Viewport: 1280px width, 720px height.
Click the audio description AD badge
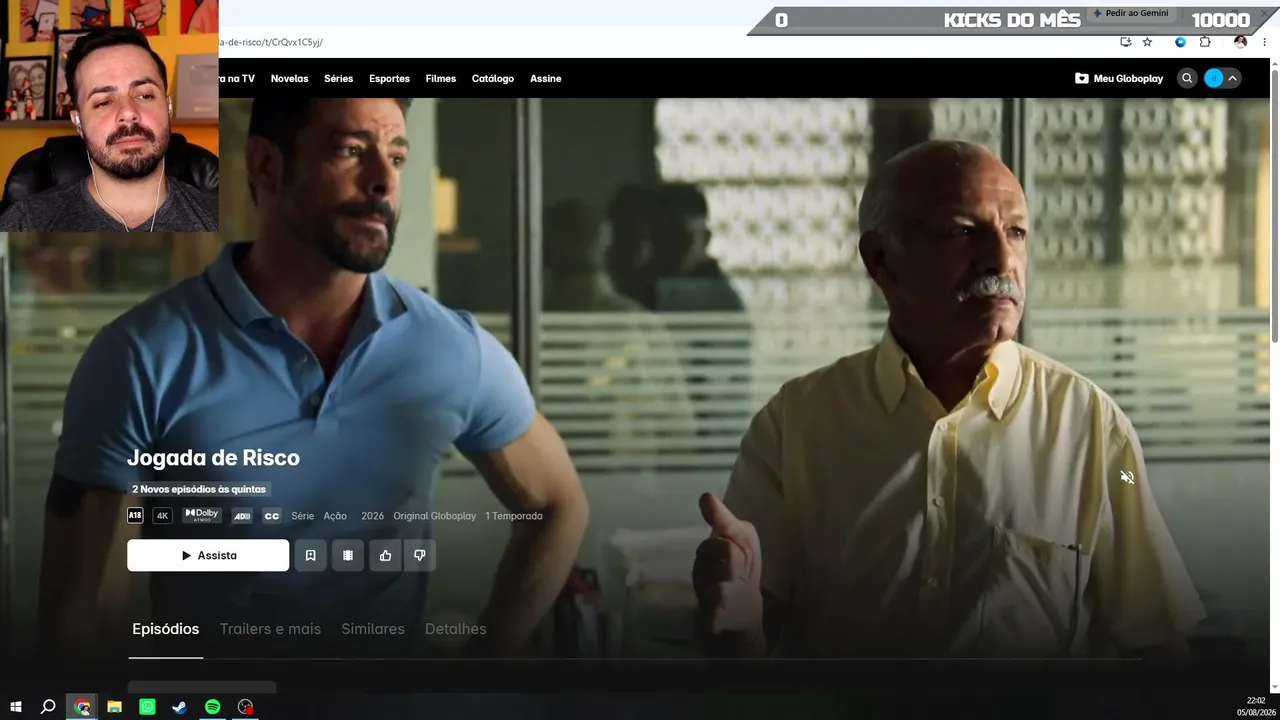click(241, 516)
